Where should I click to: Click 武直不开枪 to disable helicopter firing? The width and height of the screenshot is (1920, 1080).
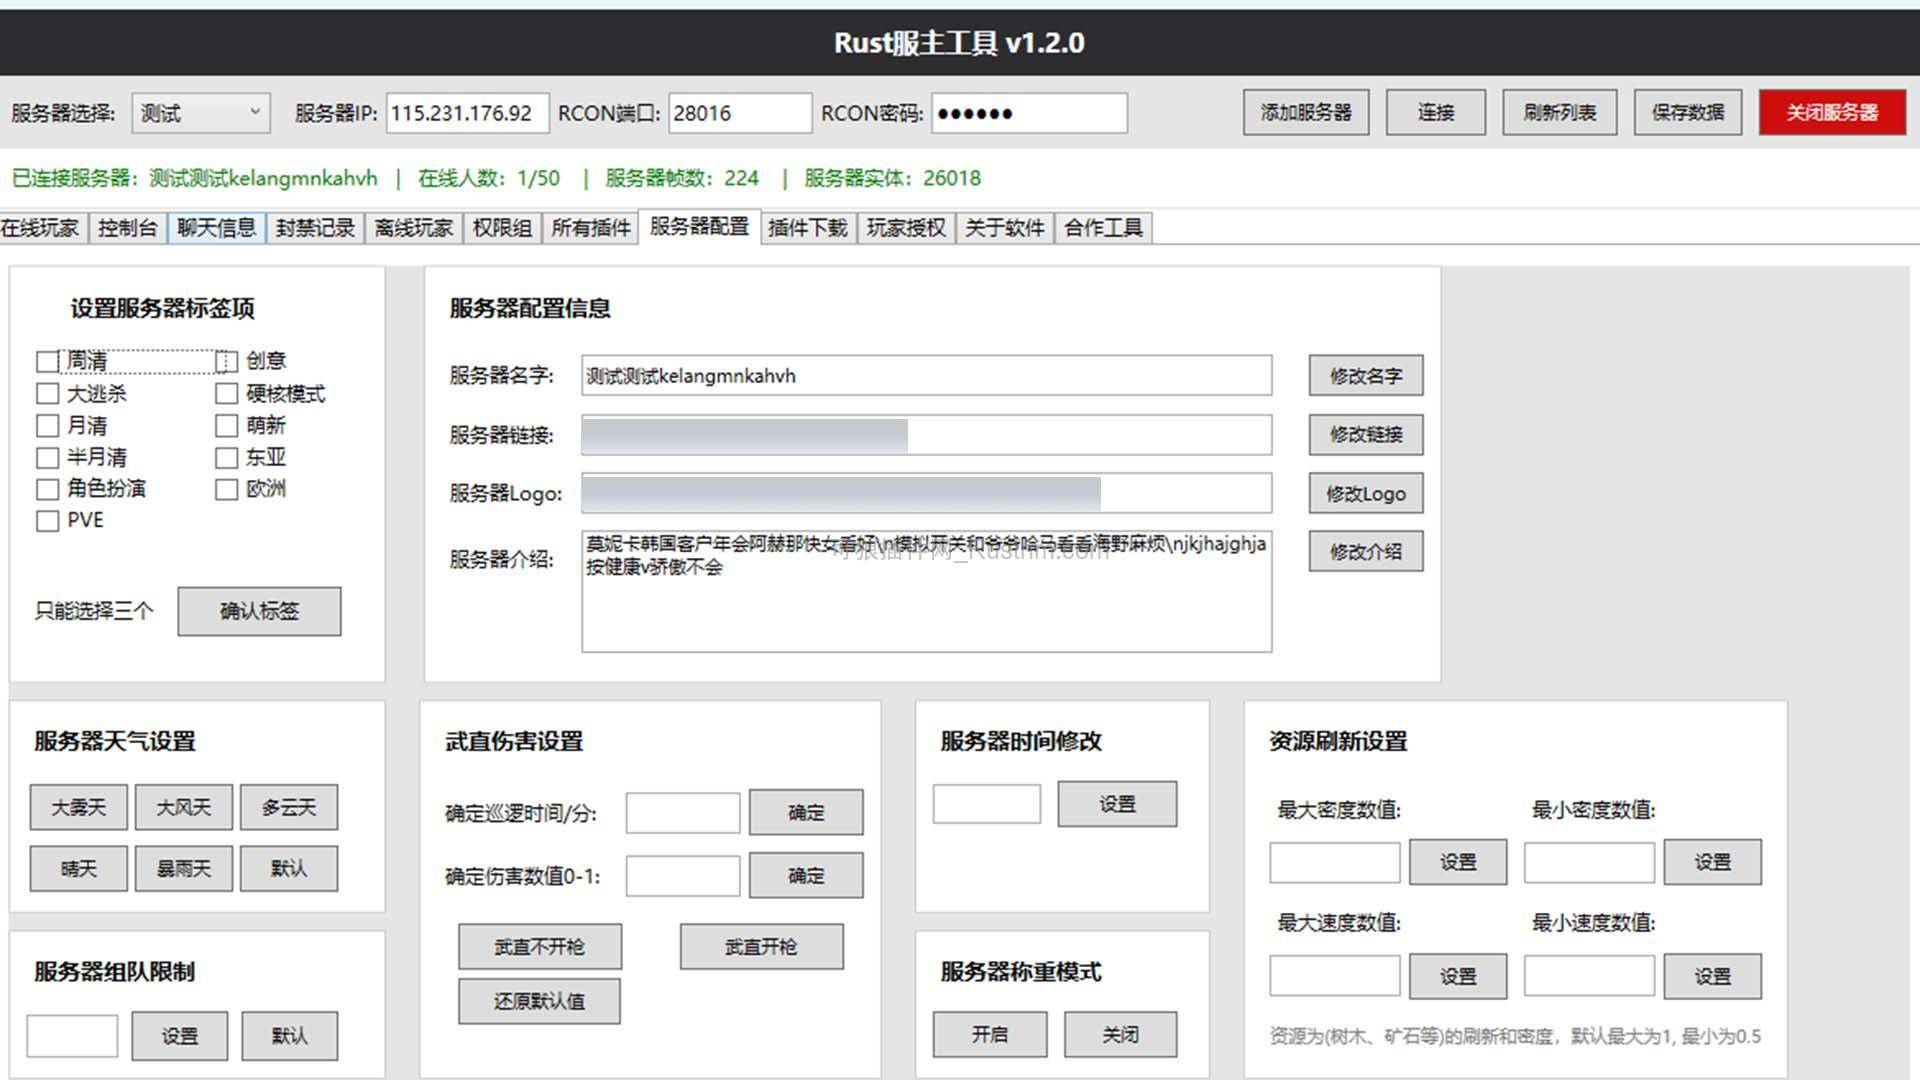[539, 946]
